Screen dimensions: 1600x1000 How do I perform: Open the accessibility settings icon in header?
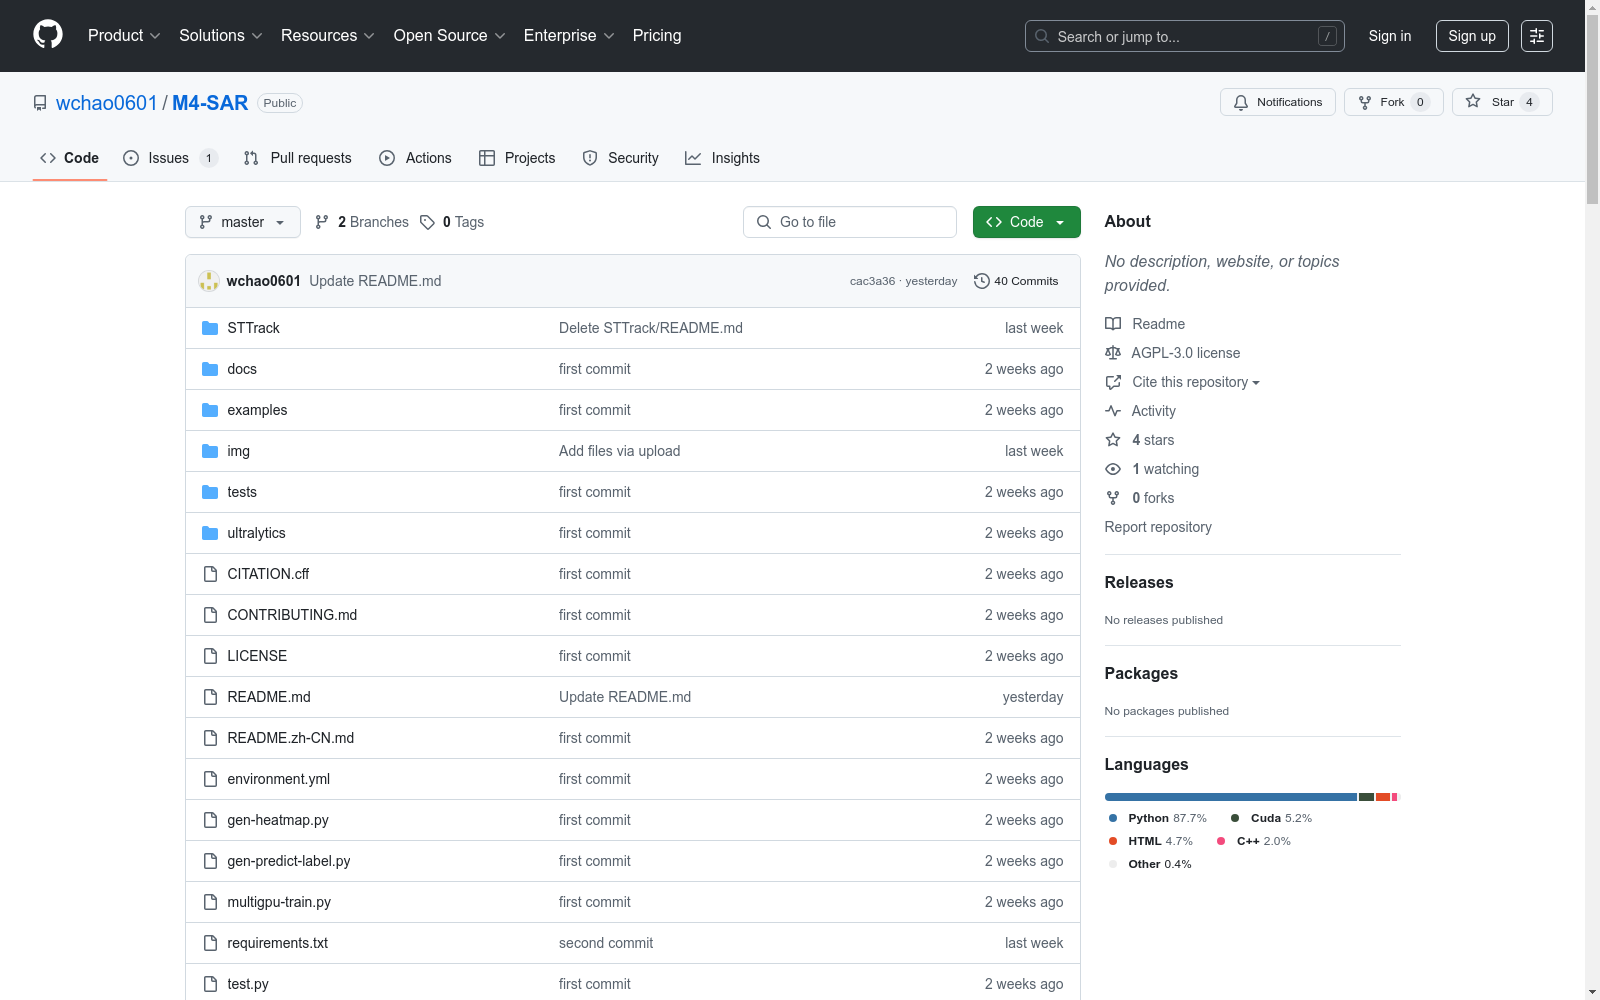click(x=1536, y=36)
